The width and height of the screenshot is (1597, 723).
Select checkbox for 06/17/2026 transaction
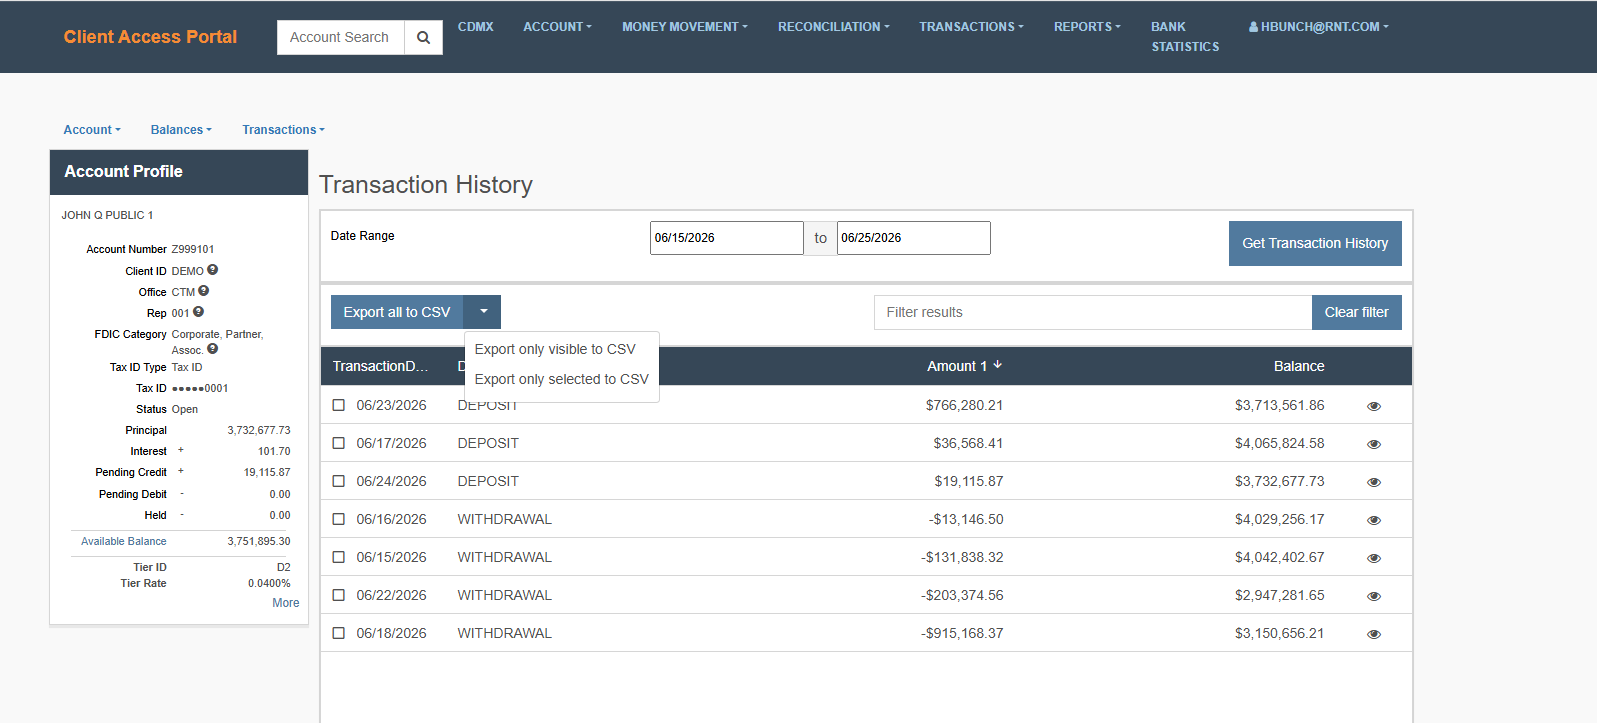tap(338, 443)
